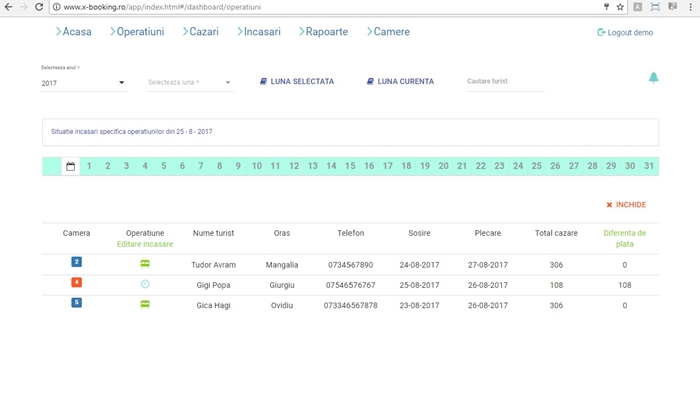
Task: Navigate to the Camere menu
Action: [386, 32]
